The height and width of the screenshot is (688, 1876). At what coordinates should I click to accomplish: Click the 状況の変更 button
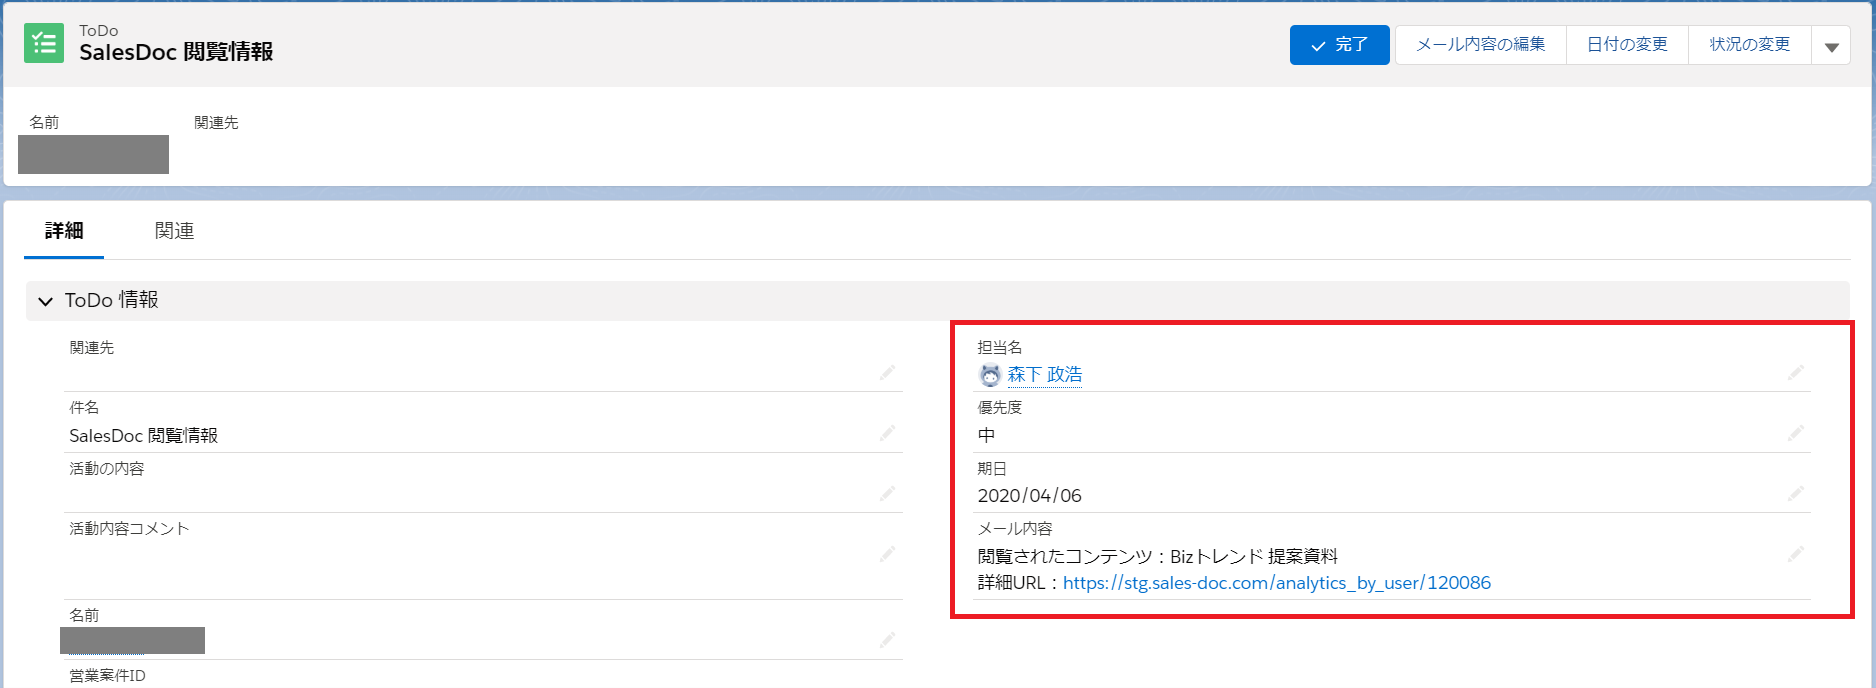[x=1749, y=45]
